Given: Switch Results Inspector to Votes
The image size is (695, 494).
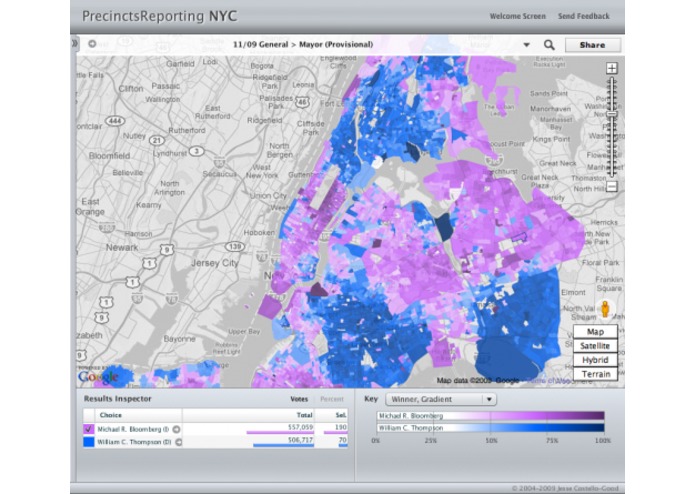Looking at the screenshot, I should click(299, 399).
